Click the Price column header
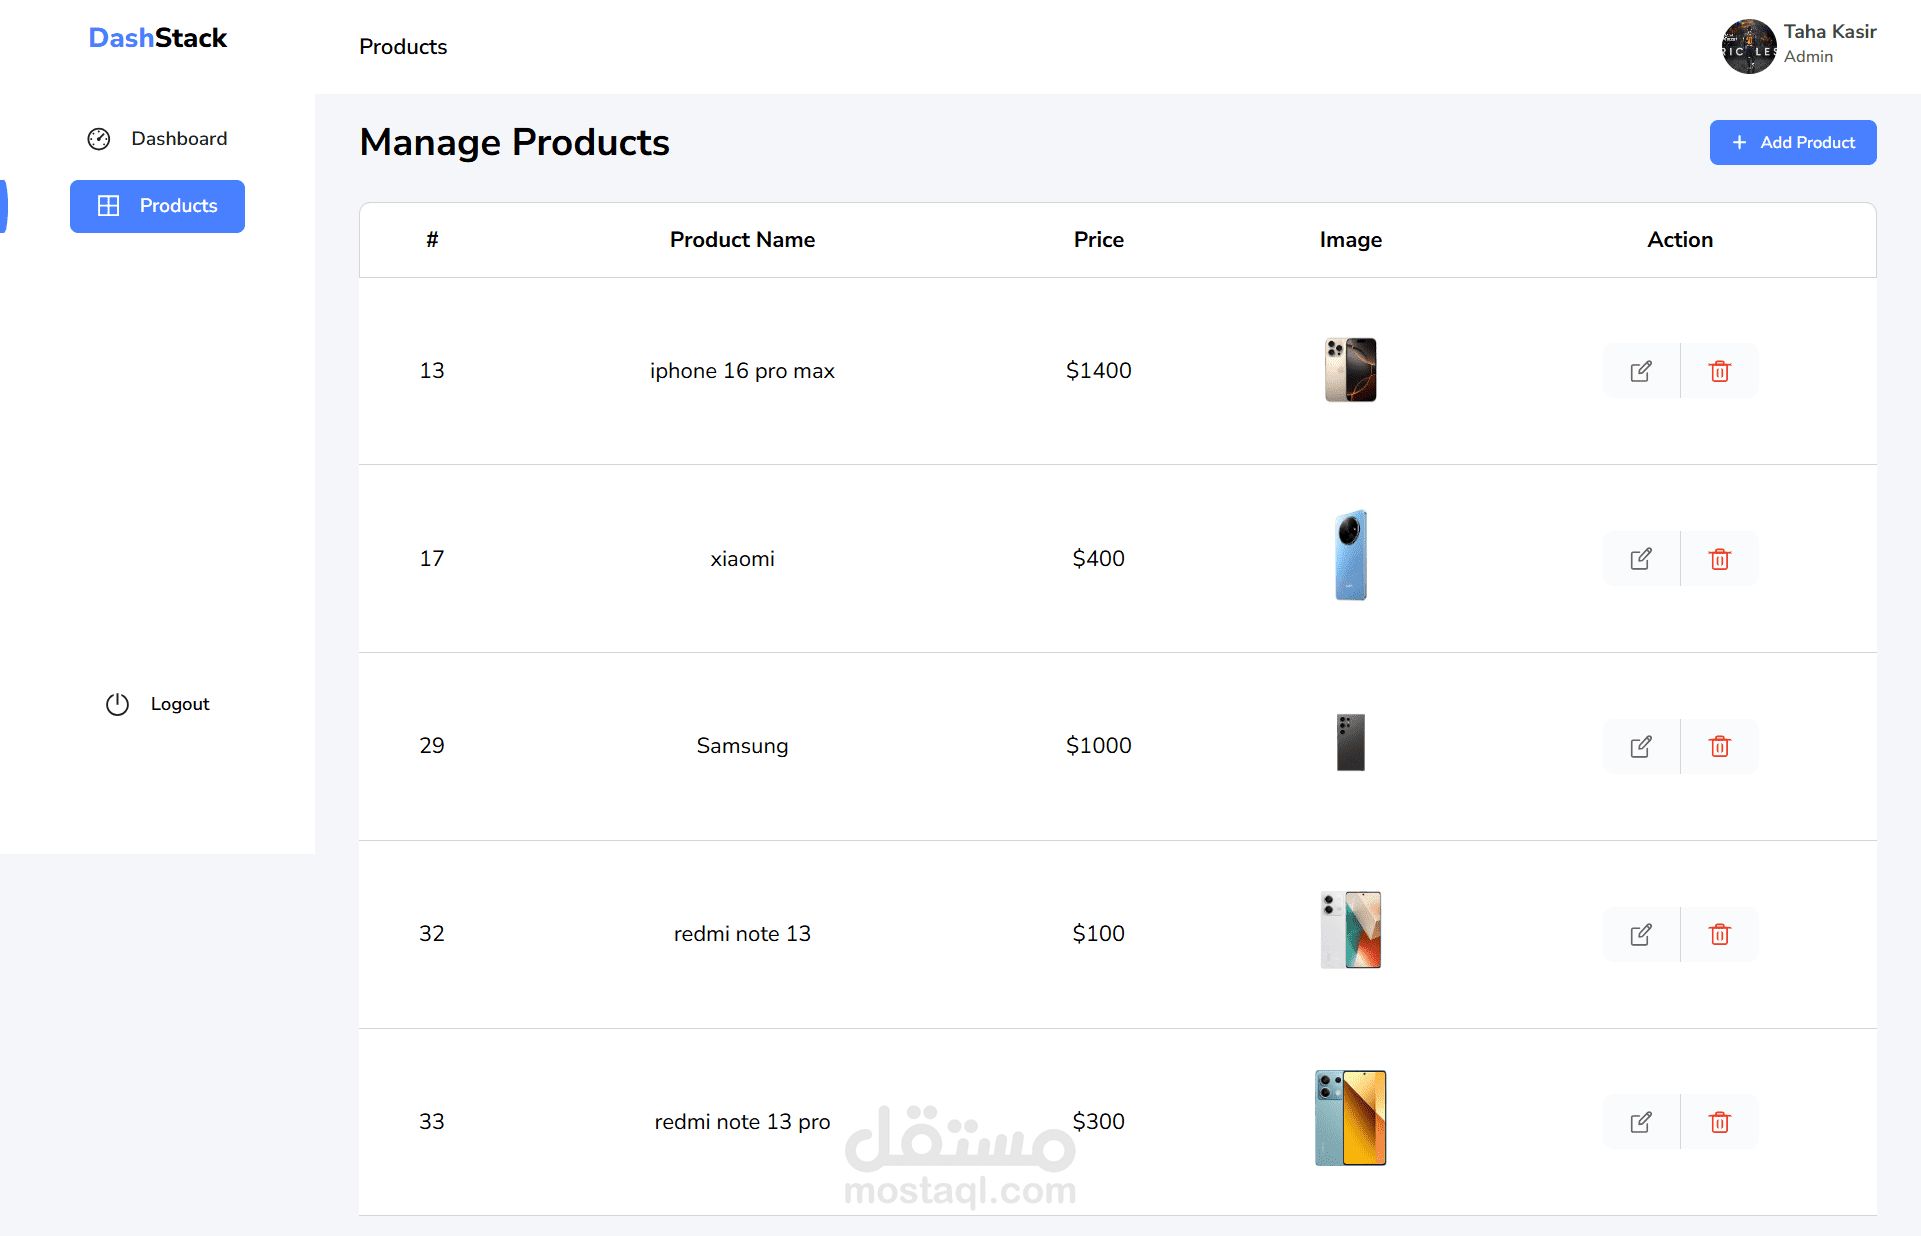The width and height of the screenshot is (1921, 1236). pos(1099,240)
